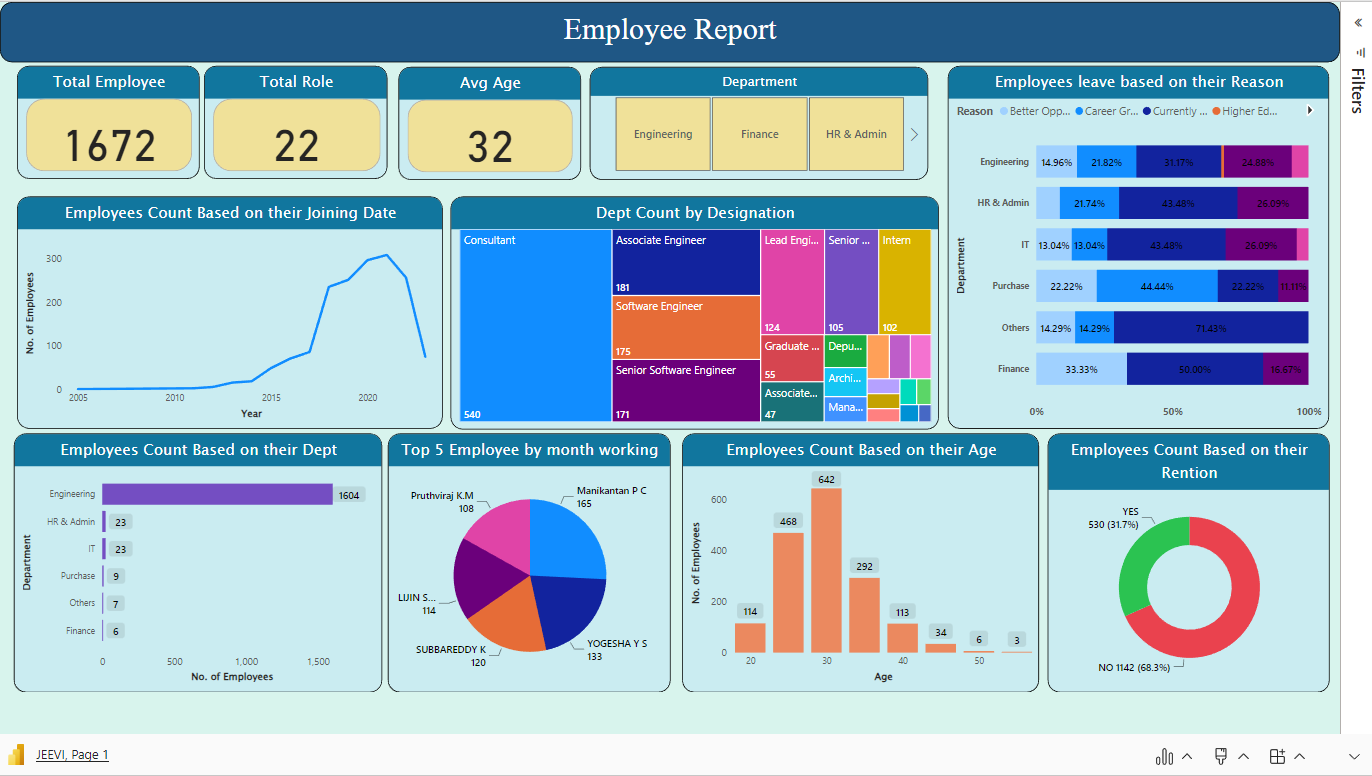Viewport: 1372px width, 776px height.
Task: Click the chevron at bottom-right corner
Action: click(1355, 756)
